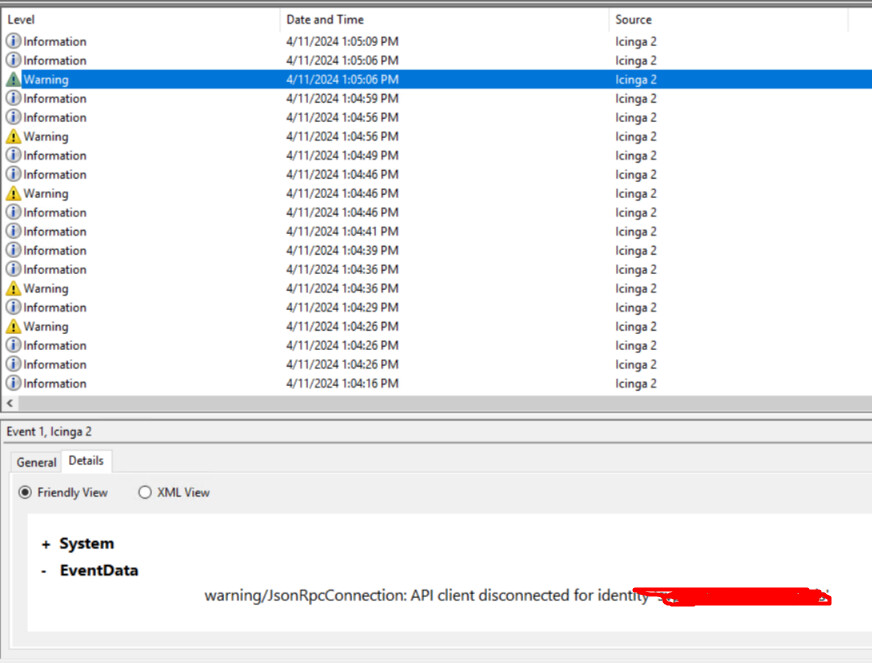Viewport: 872px width, 663px height.
Task: Click the horizontal scrollbar left arrow
Action: (x=10, y=403)
